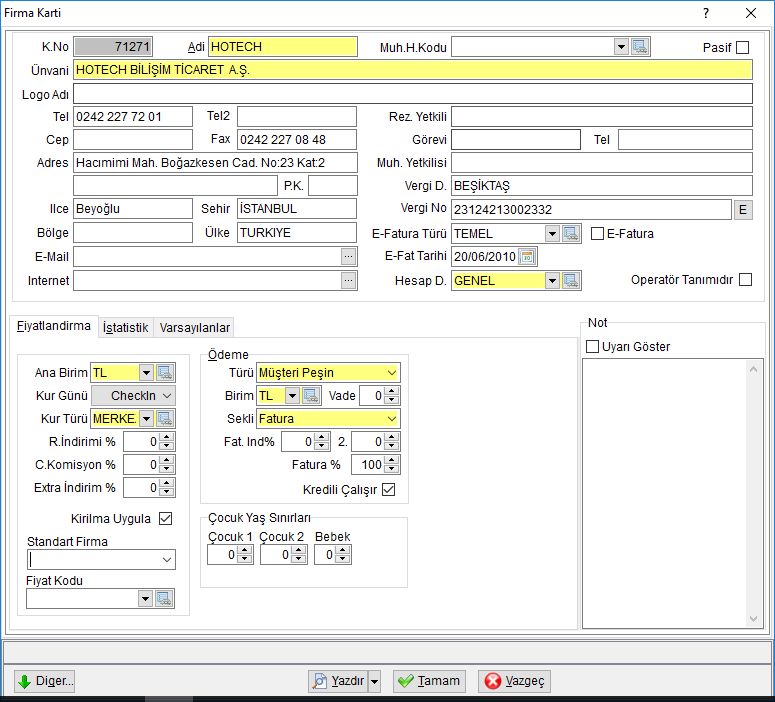Click the Tel field 0242 227 72 01
775x702 pixels.
click(x=133, y=117)
